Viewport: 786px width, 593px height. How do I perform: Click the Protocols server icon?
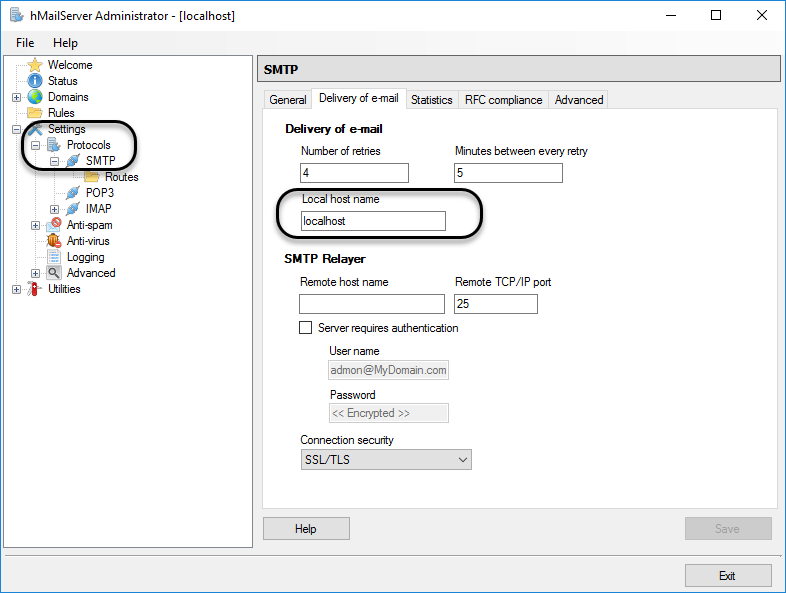tap(54, 145)
